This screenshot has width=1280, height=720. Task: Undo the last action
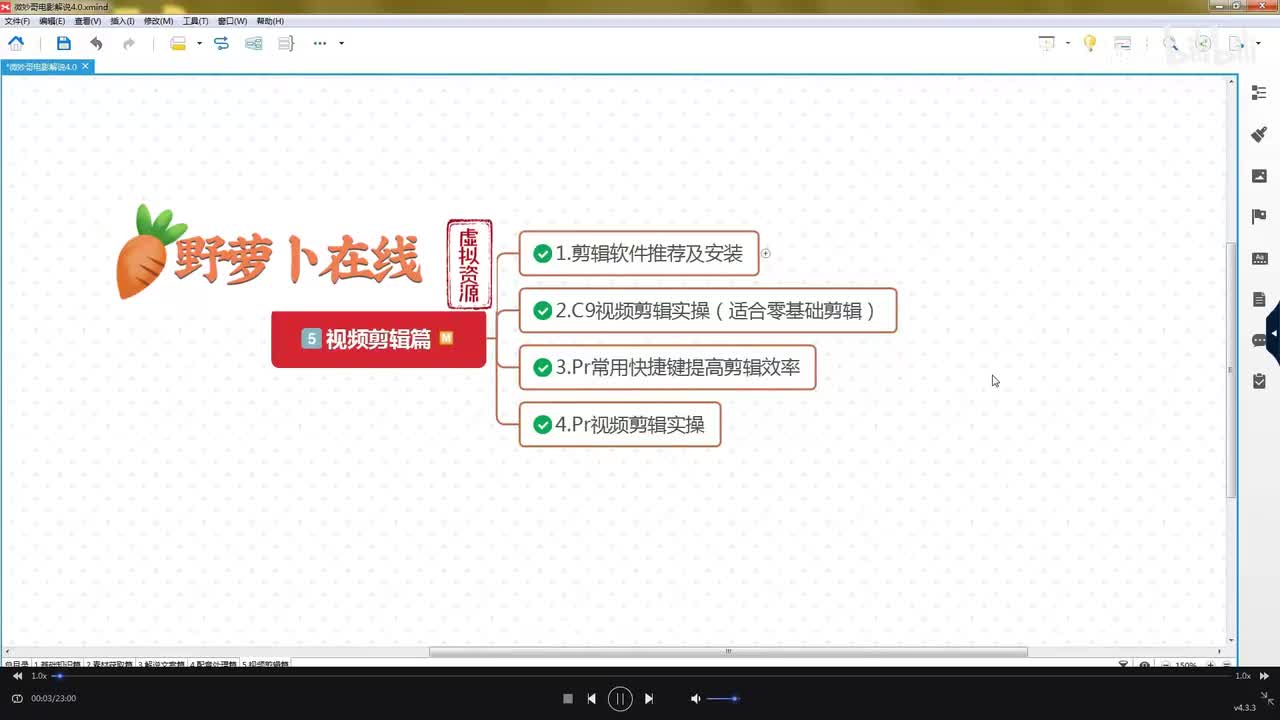tap(96, 43)
